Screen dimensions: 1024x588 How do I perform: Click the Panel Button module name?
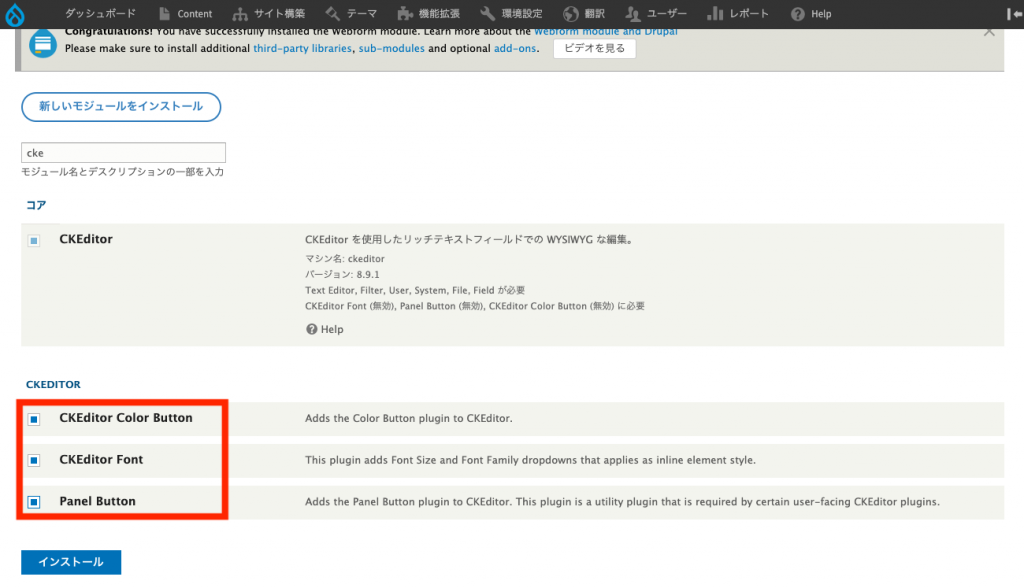pyautogui.click(x=97, y=502)
